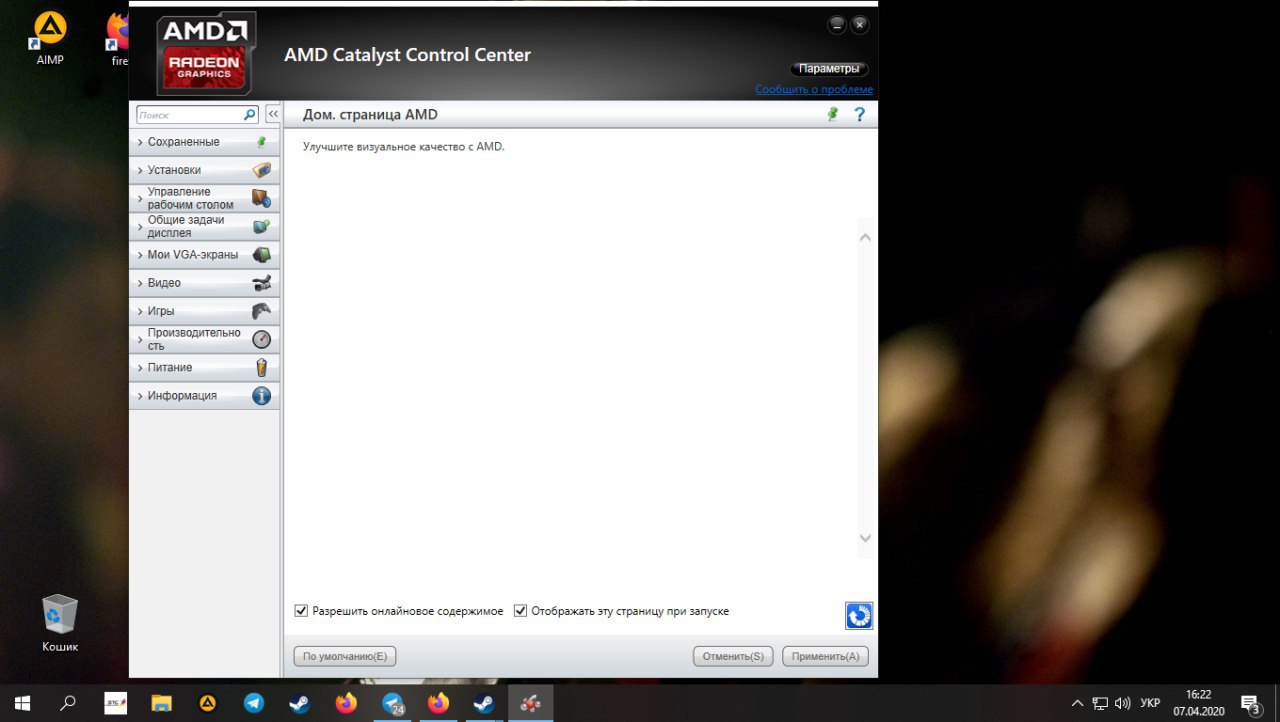Click the blue refresh icon at the bottom right
Screen dimensions: 1280x722
(859, 616)
